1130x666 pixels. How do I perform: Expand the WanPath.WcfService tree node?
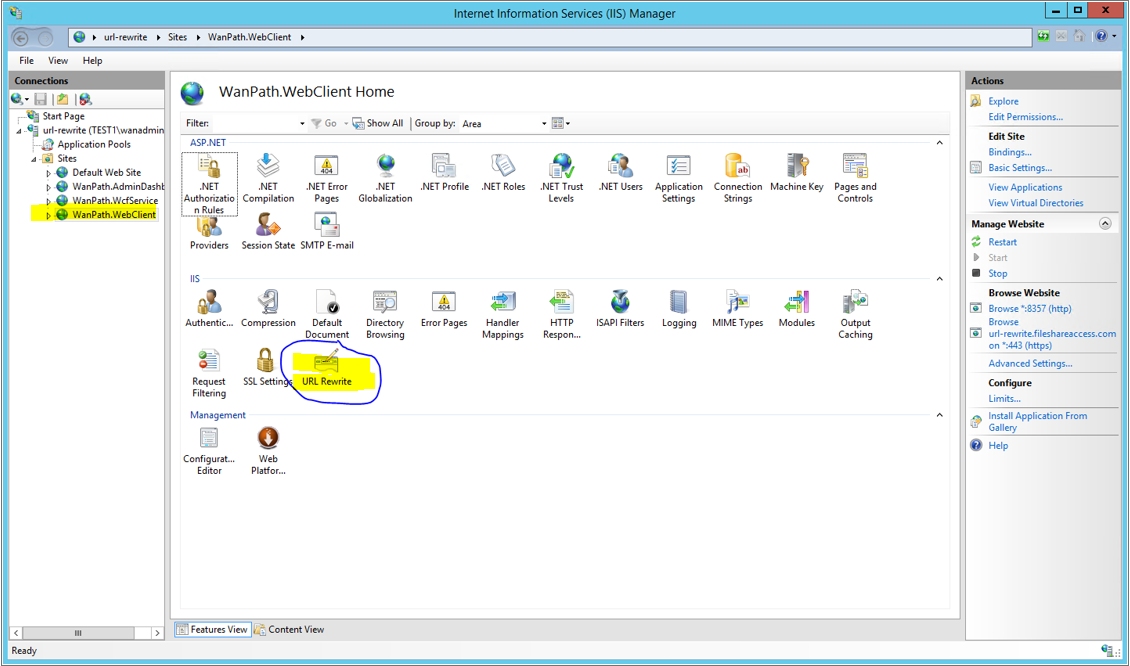click(49, 201)
